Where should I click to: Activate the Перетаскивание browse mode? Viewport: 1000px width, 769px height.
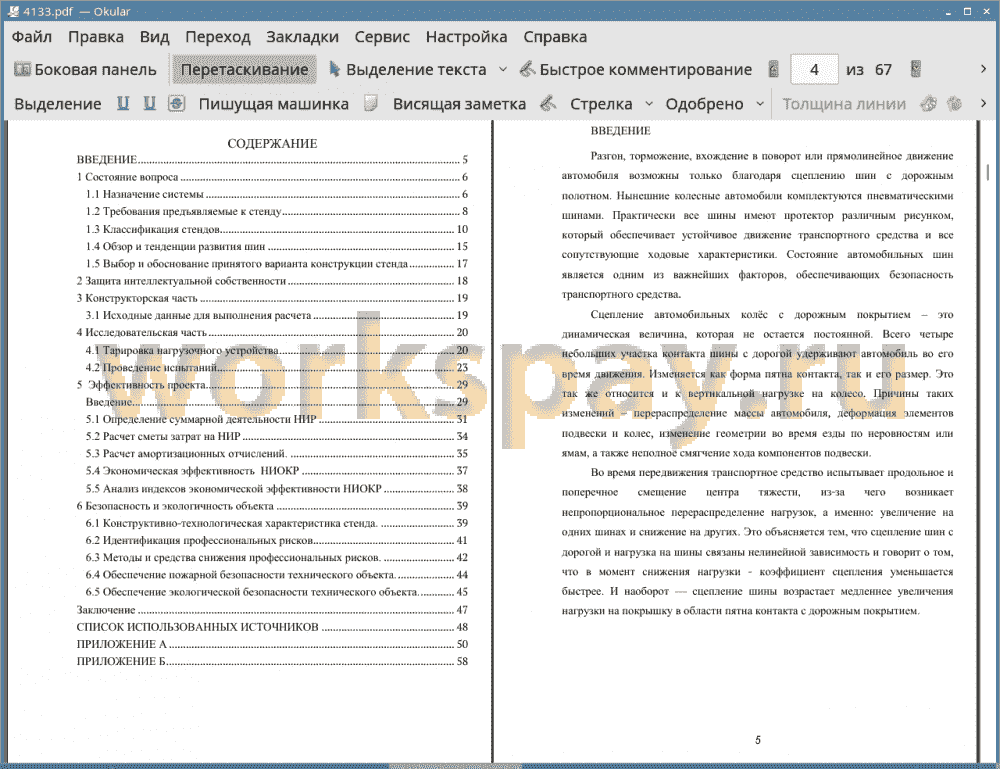point(244,70)
